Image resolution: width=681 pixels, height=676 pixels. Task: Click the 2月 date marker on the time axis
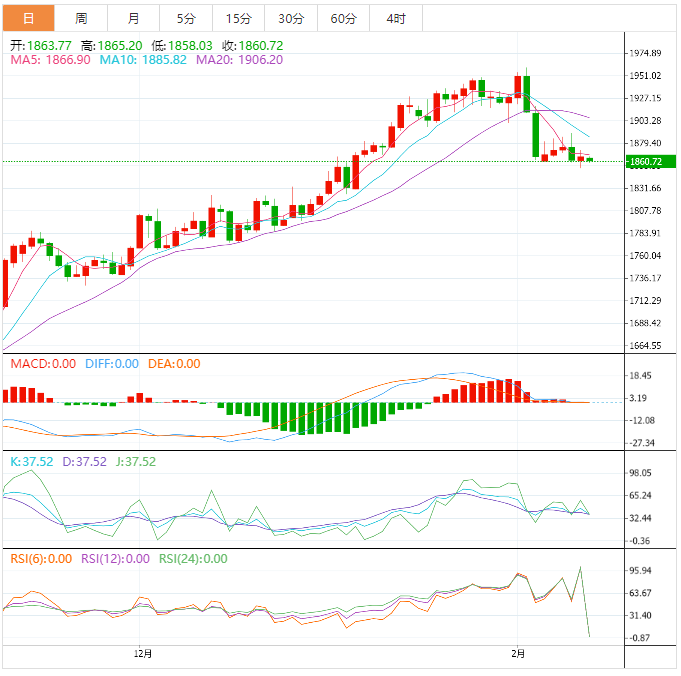point(516,654)
